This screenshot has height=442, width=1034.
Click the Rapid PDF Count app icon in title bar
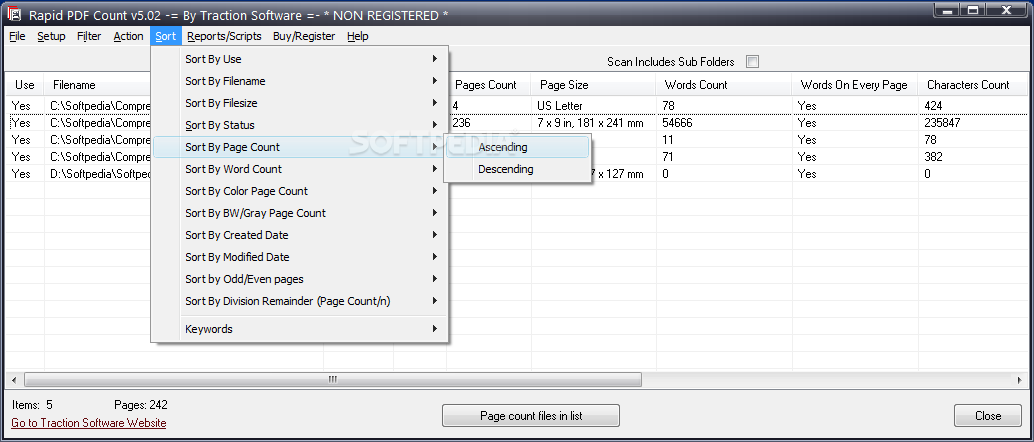[x=13, y=13]
